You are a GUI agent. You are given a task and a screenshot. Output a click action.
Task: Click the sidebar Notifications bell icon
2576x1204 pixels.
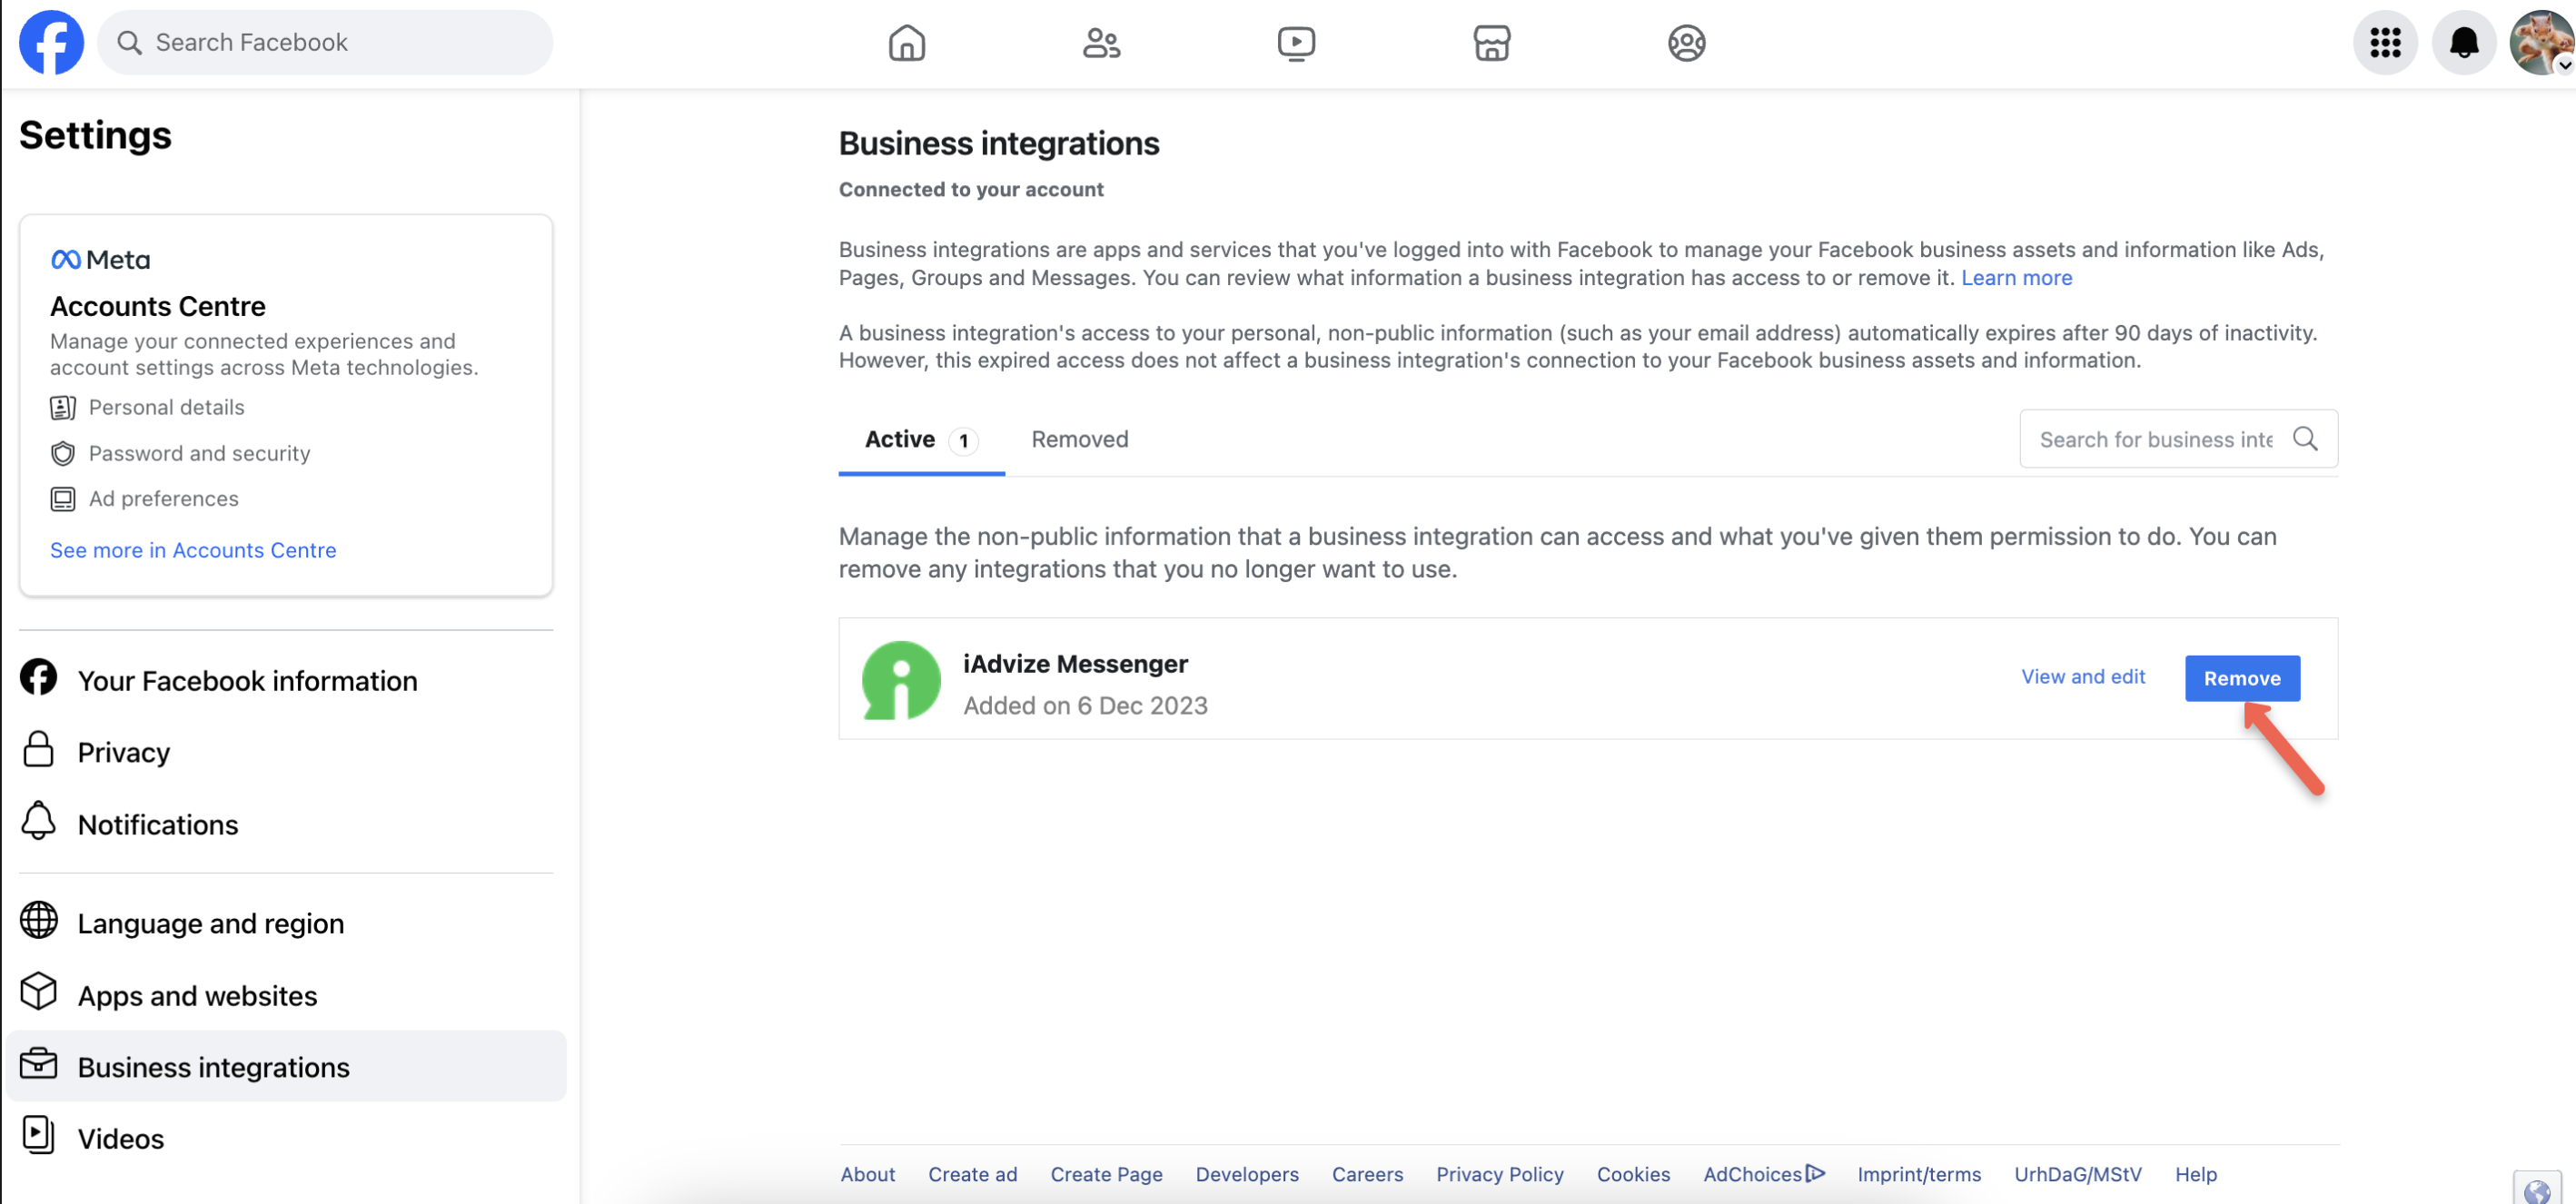click(38, 821)
